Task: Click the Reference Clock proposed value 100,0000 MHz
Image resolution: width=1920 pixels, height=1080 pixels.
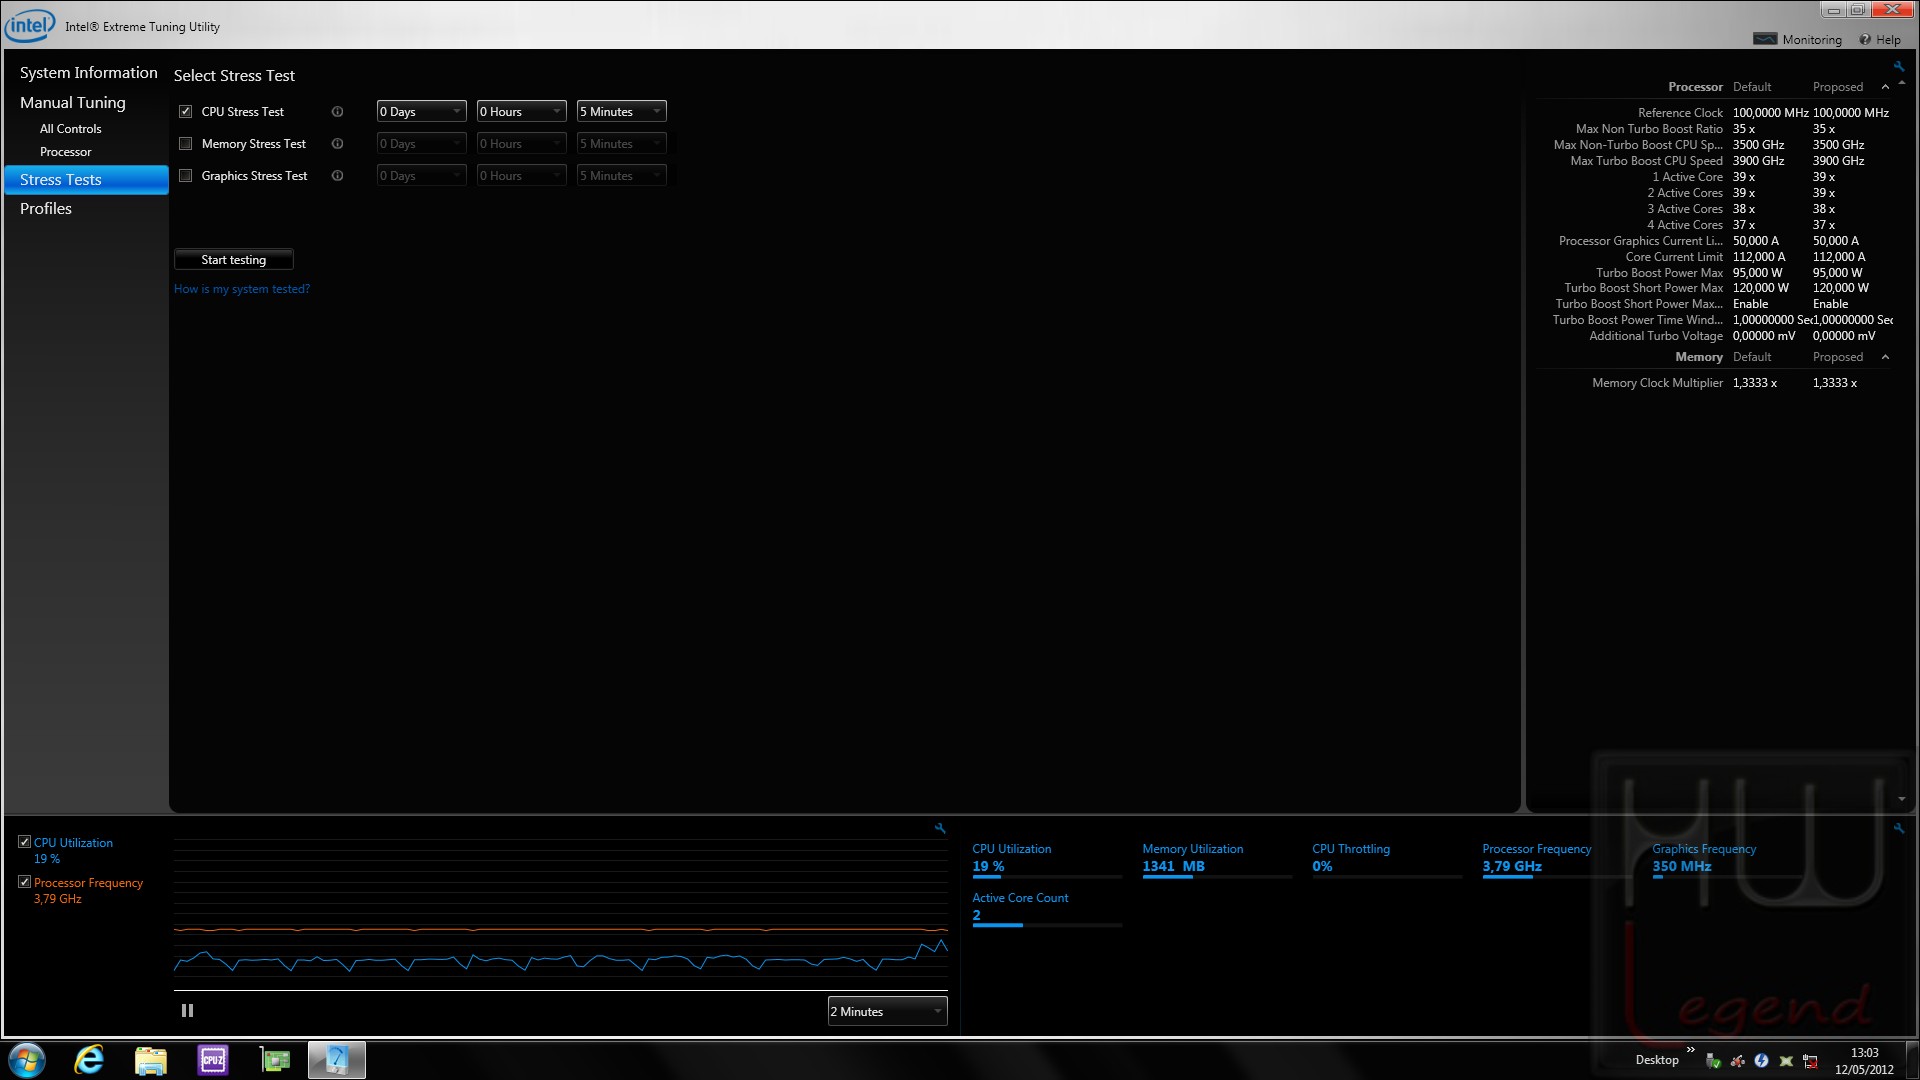Action: tap(1851, 113)
